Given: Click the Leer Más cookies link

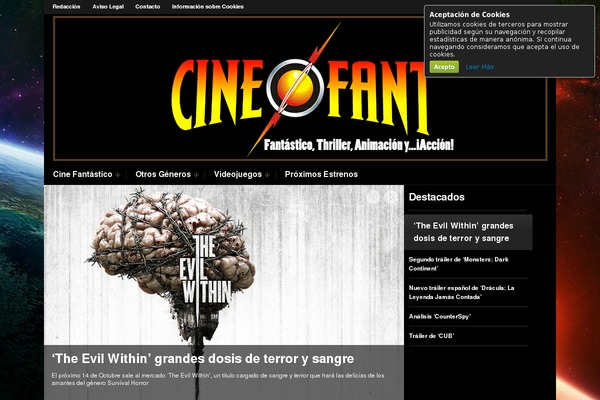Looking at the screenshot, I should 479,67.
